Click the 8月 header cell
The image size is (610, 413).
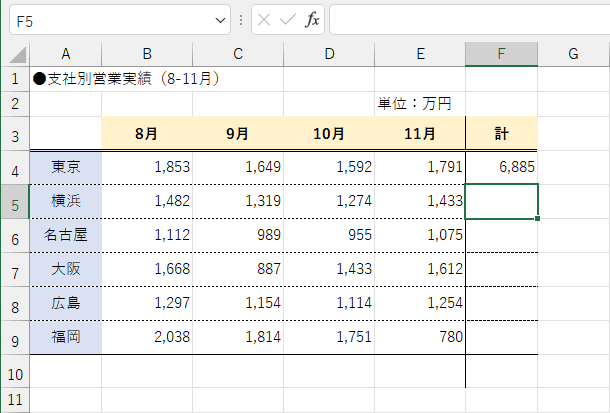click(x=147, y=133)
